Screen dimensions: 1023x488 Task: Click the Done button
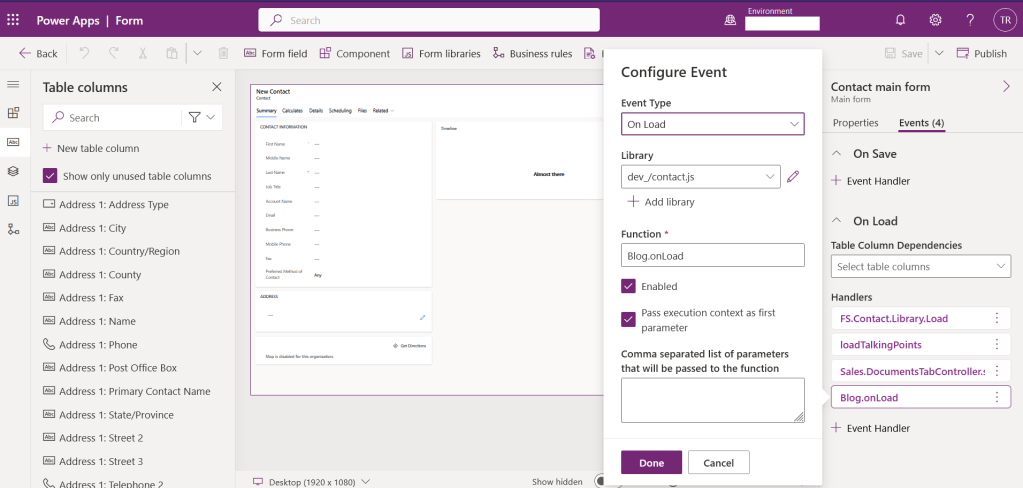click(651, 463)
